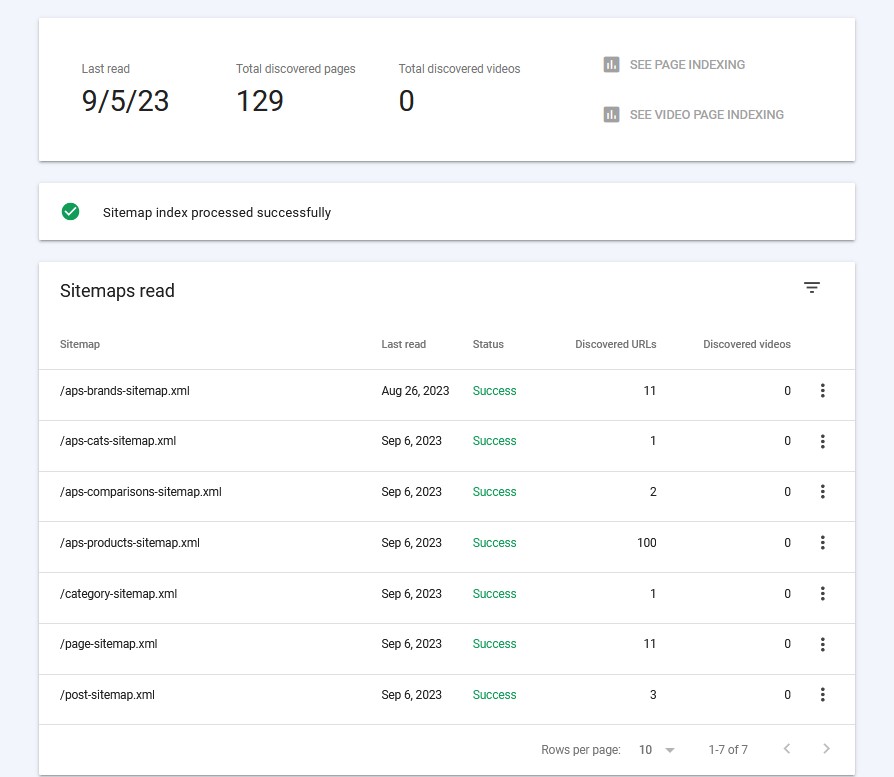Click the Status column header
Viewport: 894px width, 777px height.
click(488, 344)
